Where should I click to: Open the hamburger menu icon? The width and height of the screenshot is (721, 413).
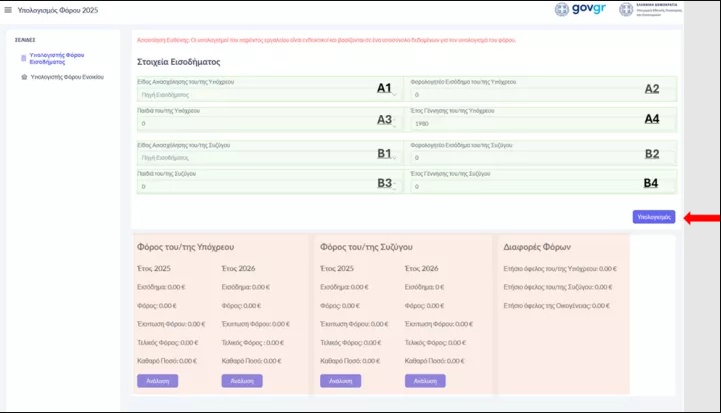(10, 9)
